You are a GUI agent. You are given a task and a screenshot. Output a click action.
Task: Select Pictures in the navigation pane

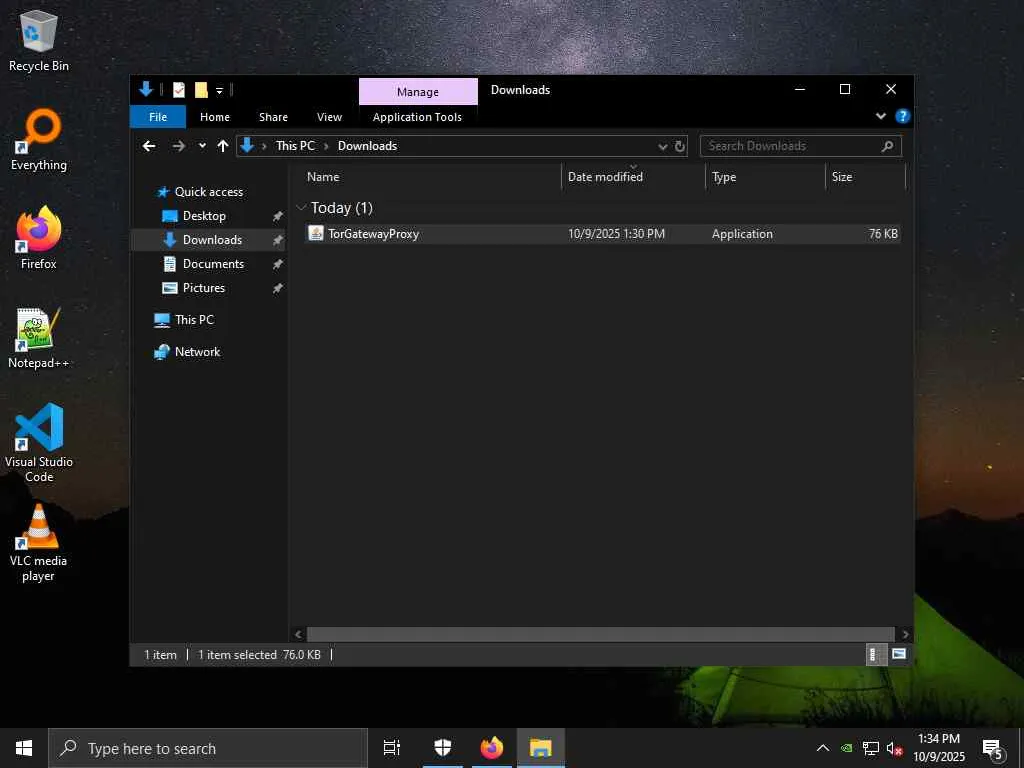point(204,287)
